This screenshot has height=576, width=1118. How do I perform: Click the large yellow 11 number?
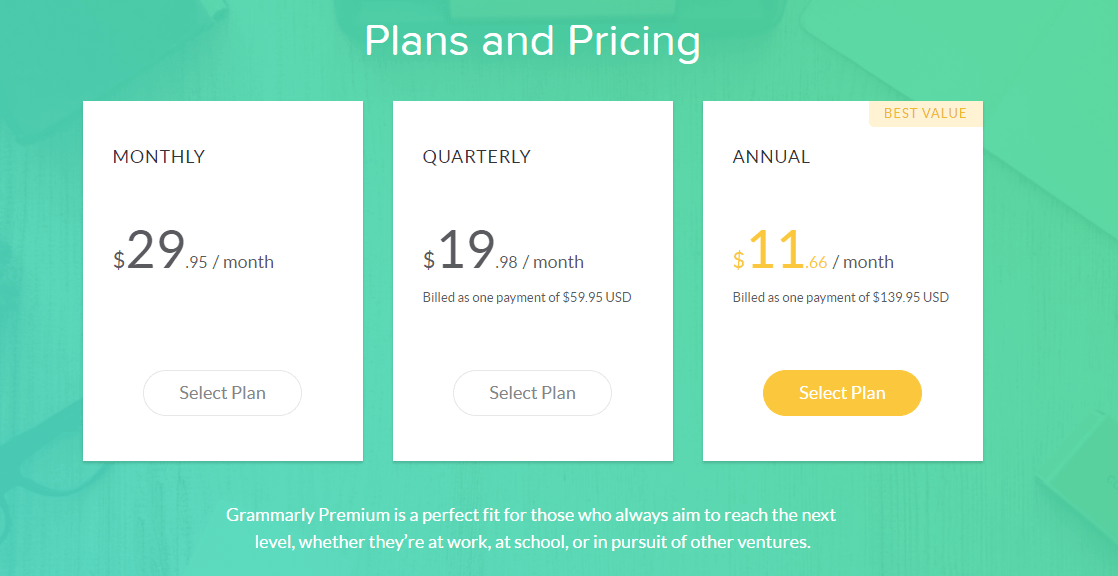point(776,250)
